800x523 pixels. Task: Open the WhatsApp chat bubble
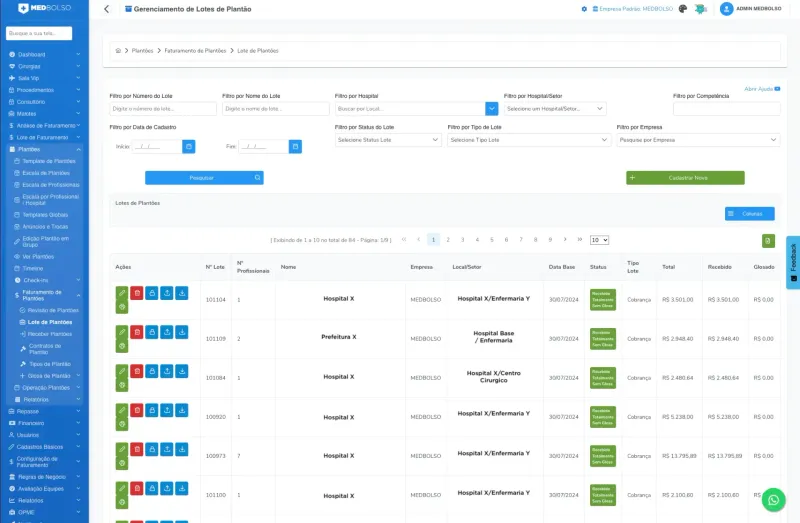(773, 500)
